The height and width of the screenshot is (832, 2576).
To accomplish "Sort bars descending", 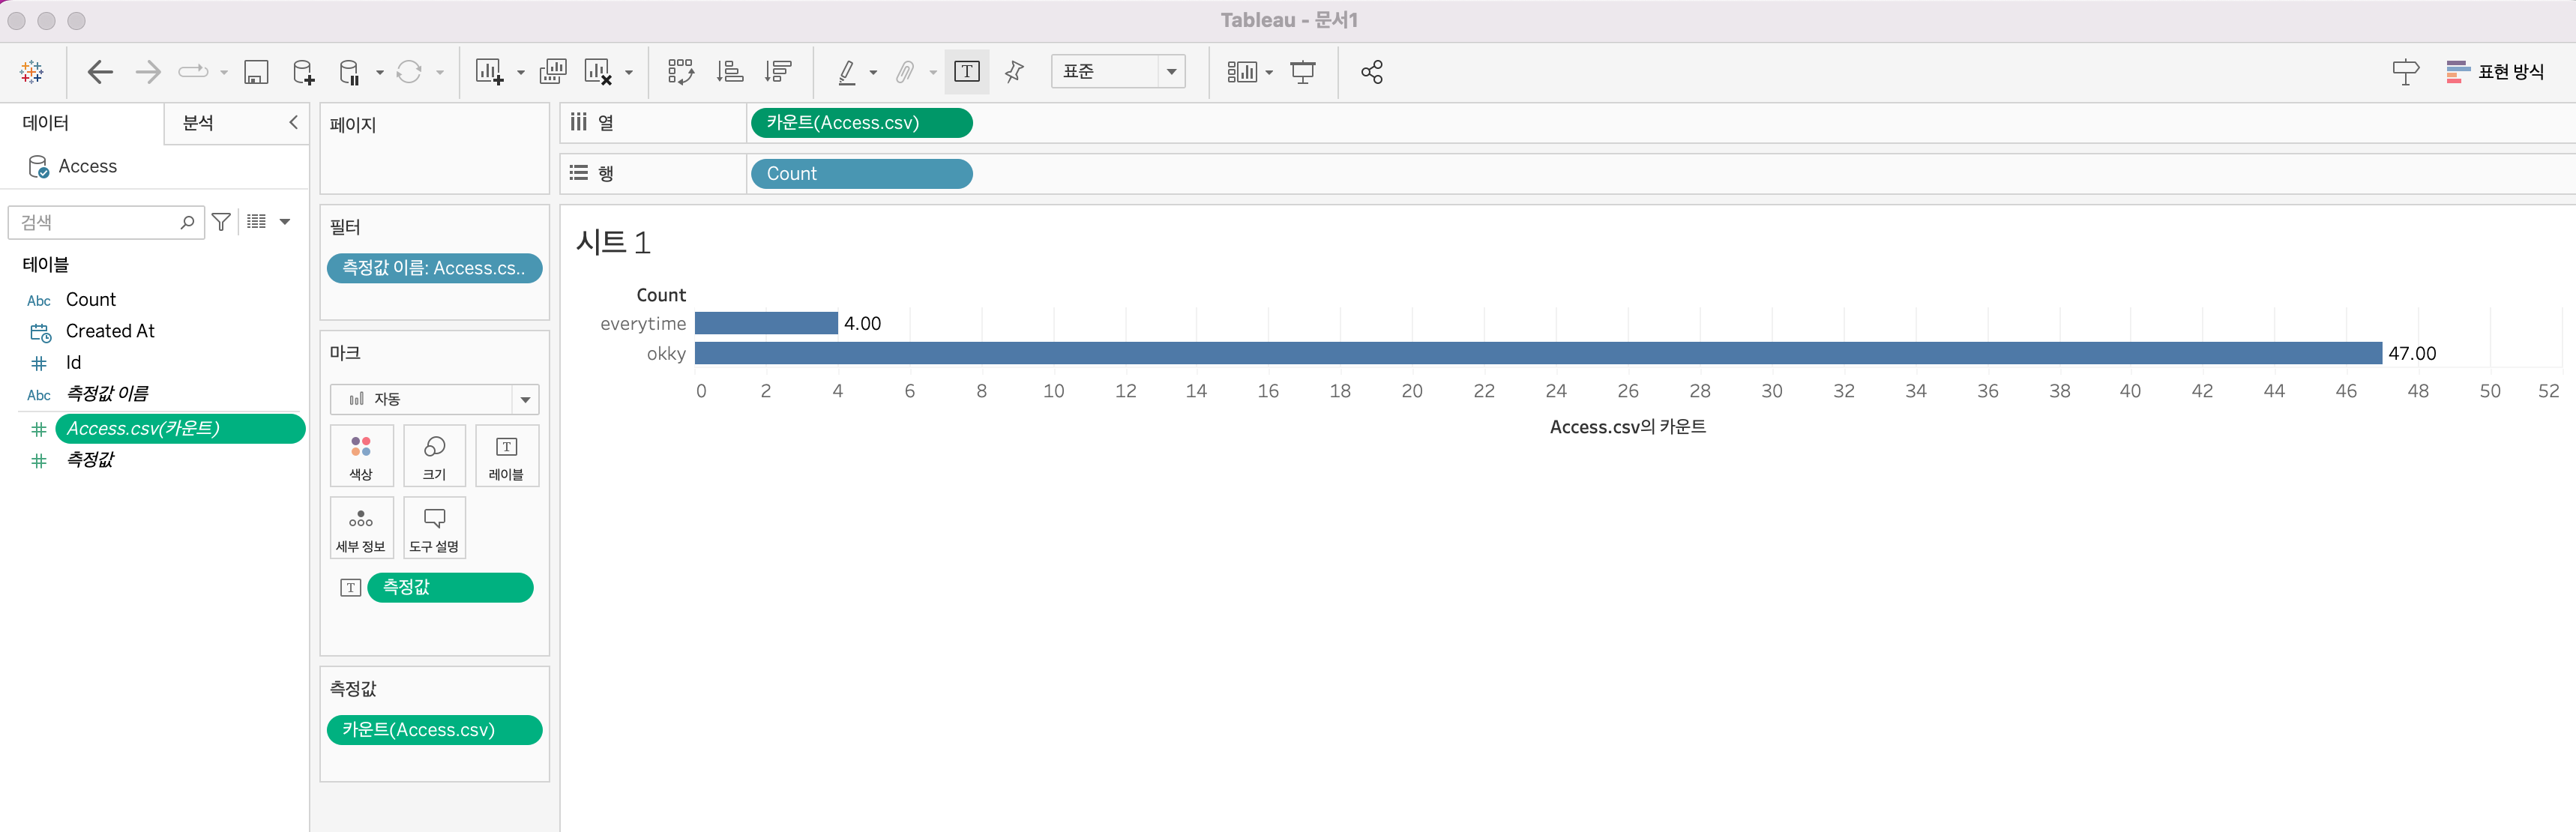I will tap(778, 71).
